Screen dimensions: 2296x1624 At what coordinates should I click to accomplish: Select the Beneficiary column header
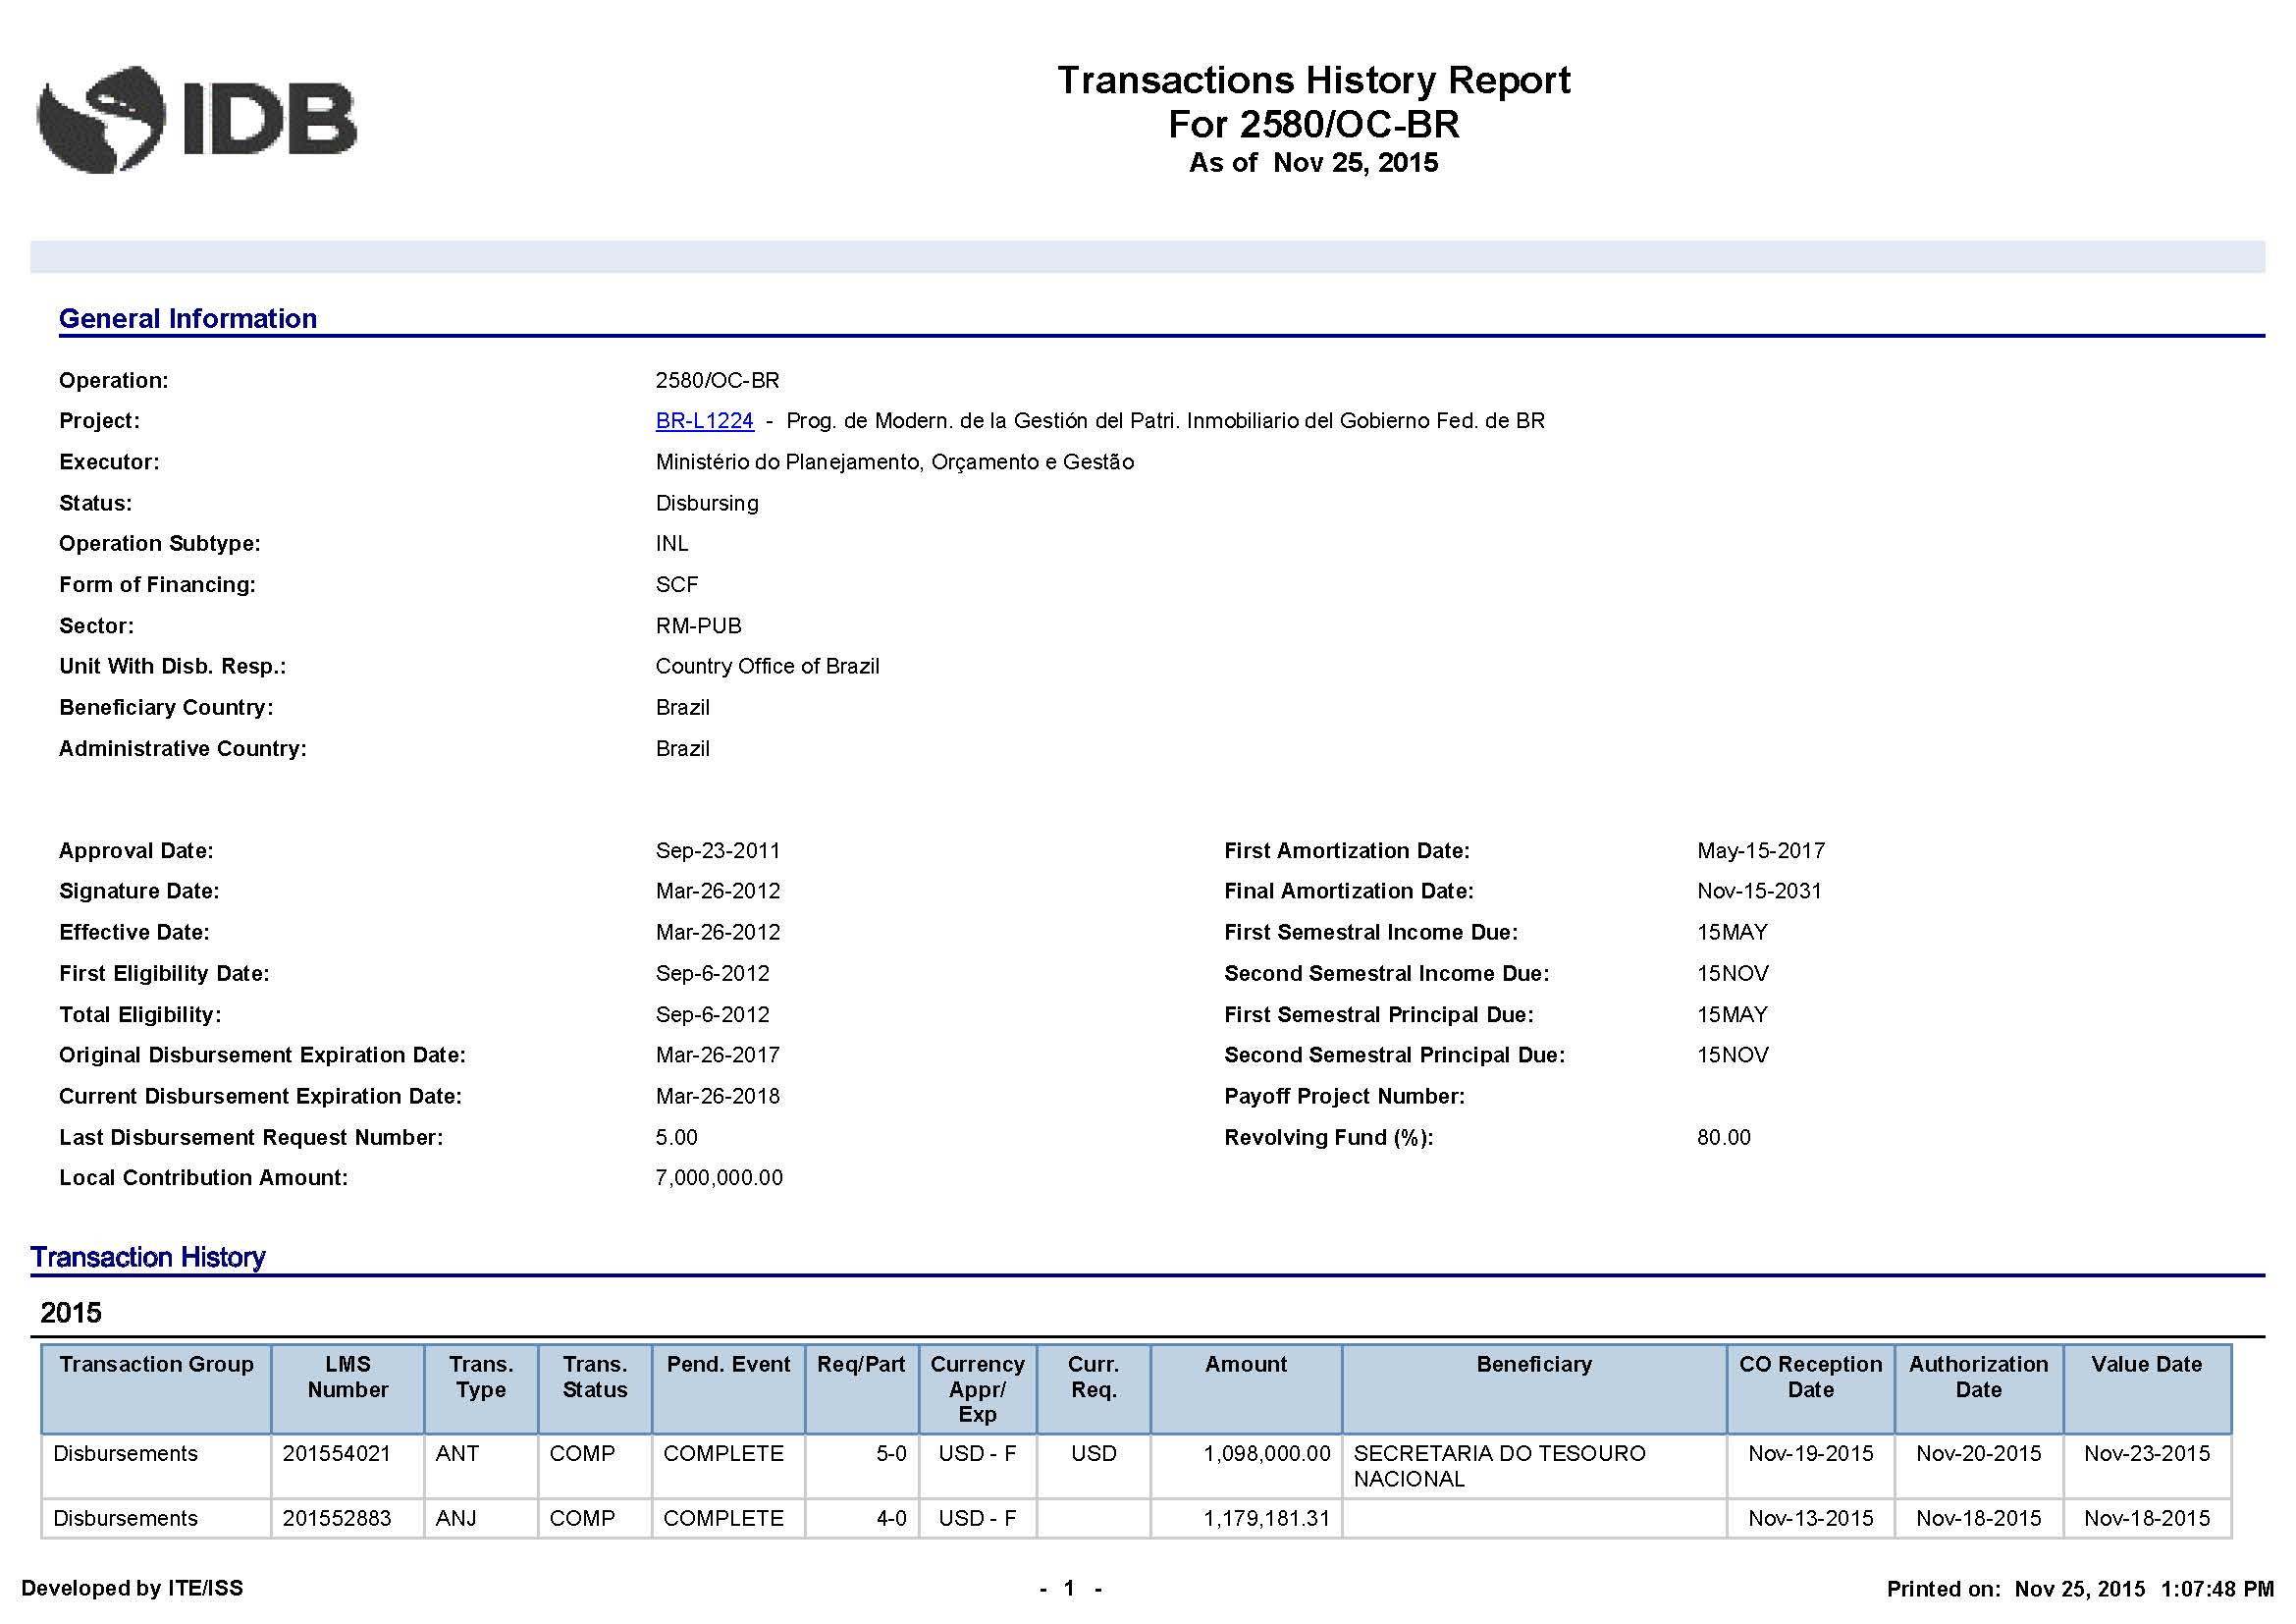pos(1533,1364)
